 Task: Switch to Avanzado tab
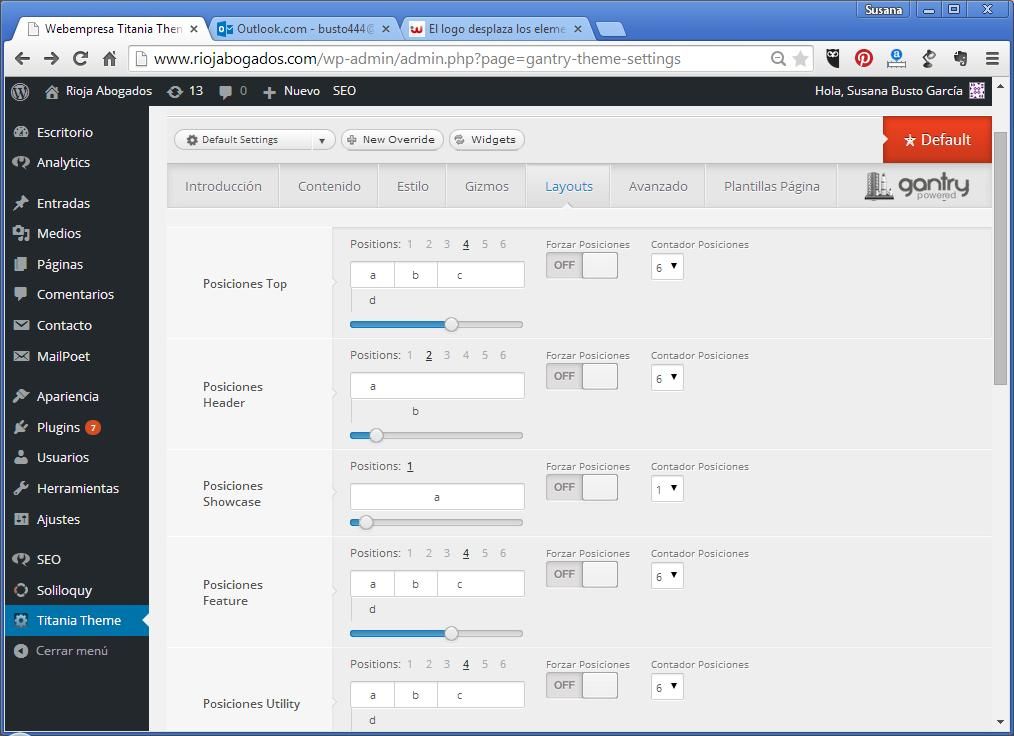(x=658, y=186)
